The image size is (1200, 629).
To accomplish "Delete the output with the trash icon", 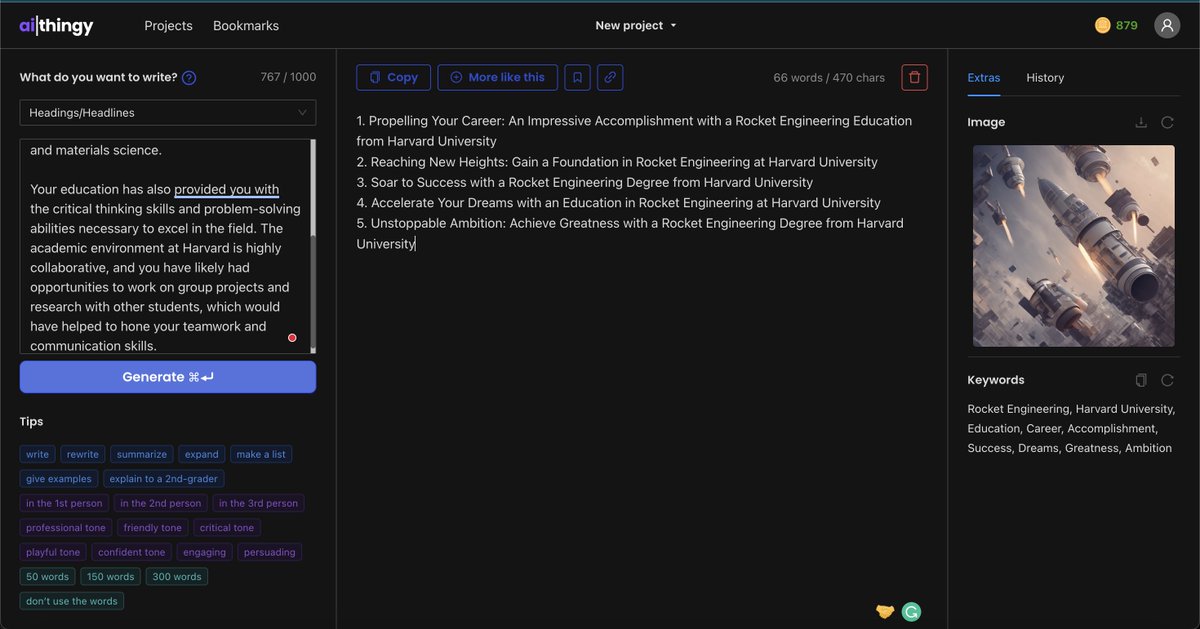I will coord(914,77).
